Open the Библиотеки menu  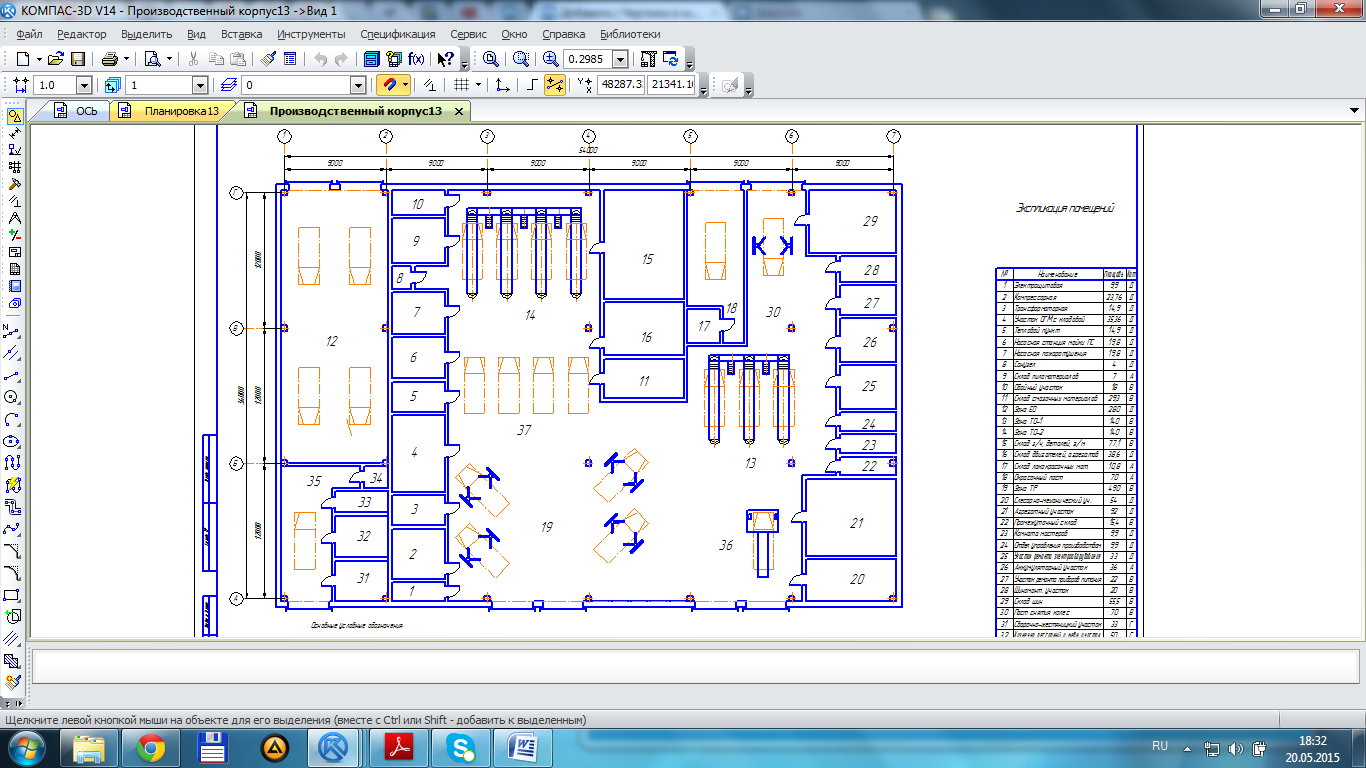(630, 34)
